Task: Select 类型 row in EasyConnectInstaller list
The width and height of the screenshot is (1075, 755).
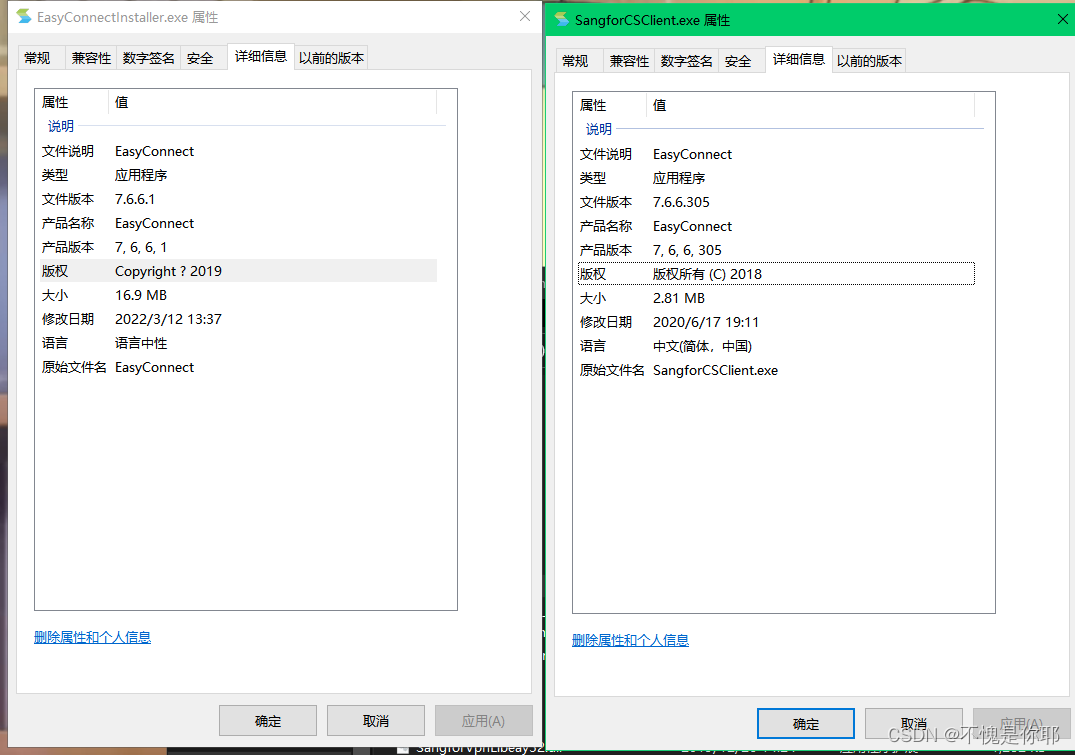Action: click(x=238, y=175)
